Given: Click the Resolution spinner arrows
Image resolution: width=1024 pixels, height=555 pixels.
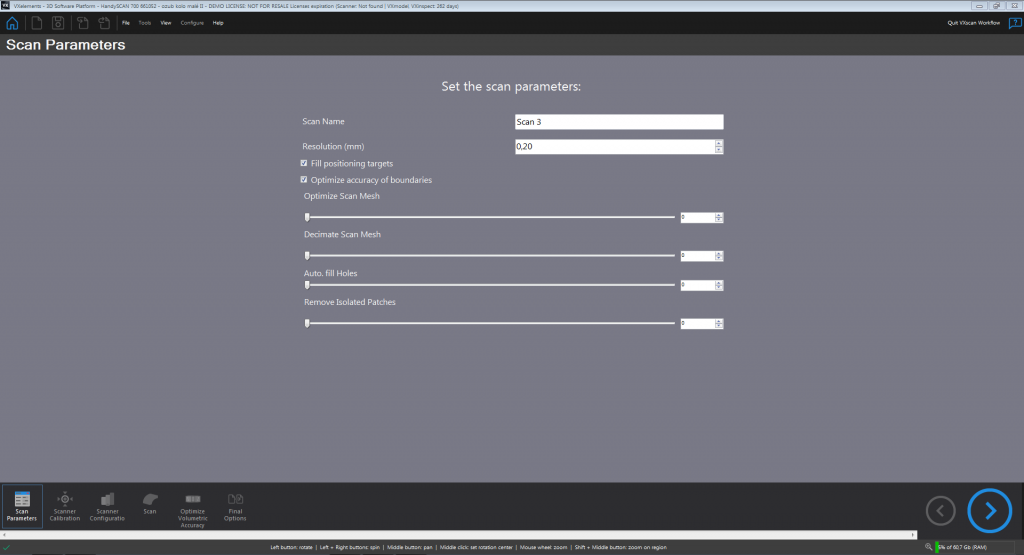Looking at the screenshot, I should (x=718, y=147).
